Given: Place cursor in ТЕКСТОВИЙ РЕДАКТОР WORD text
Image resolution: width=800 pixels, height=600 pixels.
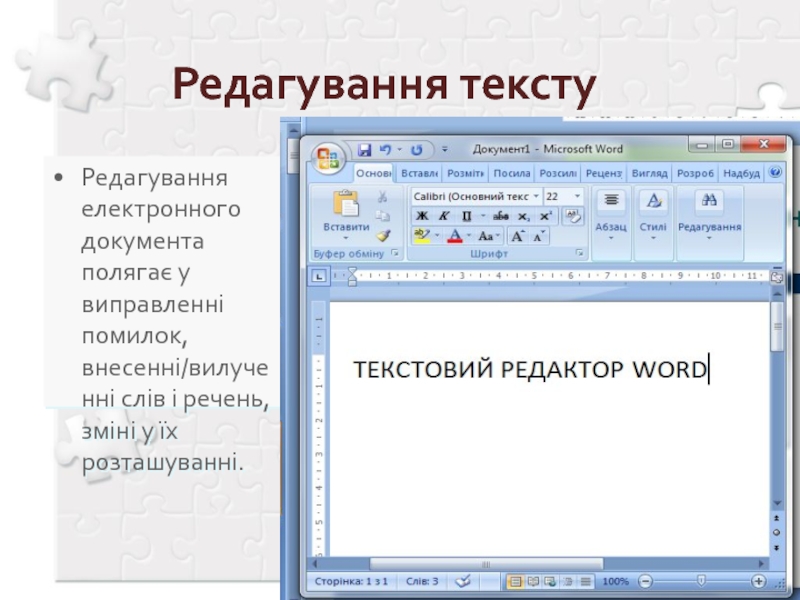Looking at the screenshot, I should click(x=530, y=369).
